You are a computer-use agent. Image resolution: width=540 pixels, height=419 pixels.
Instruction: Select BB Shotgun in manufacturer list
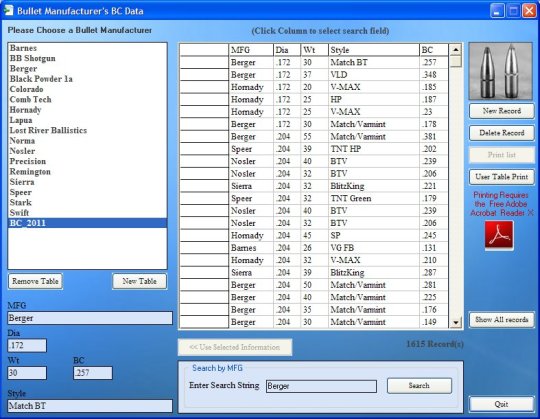(x=87, y=58)
